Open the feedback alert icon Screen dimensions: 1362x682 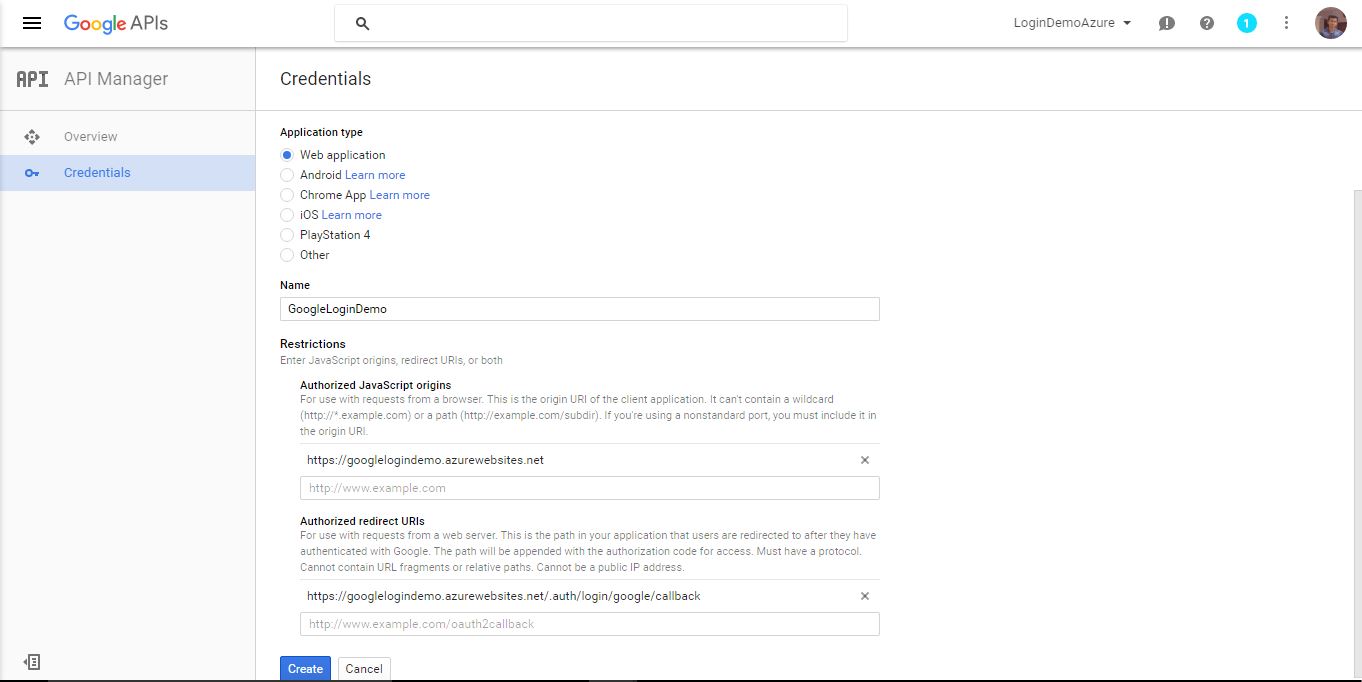coord(1166,23)
